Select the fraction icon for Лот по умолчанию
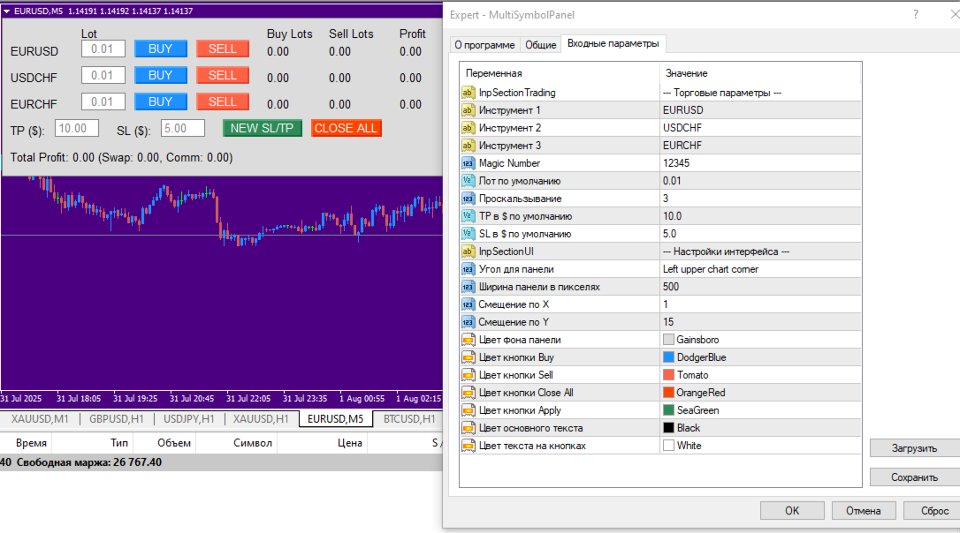Image resolution: width=960 pixels, height=533 pixels. pos(468,181)
